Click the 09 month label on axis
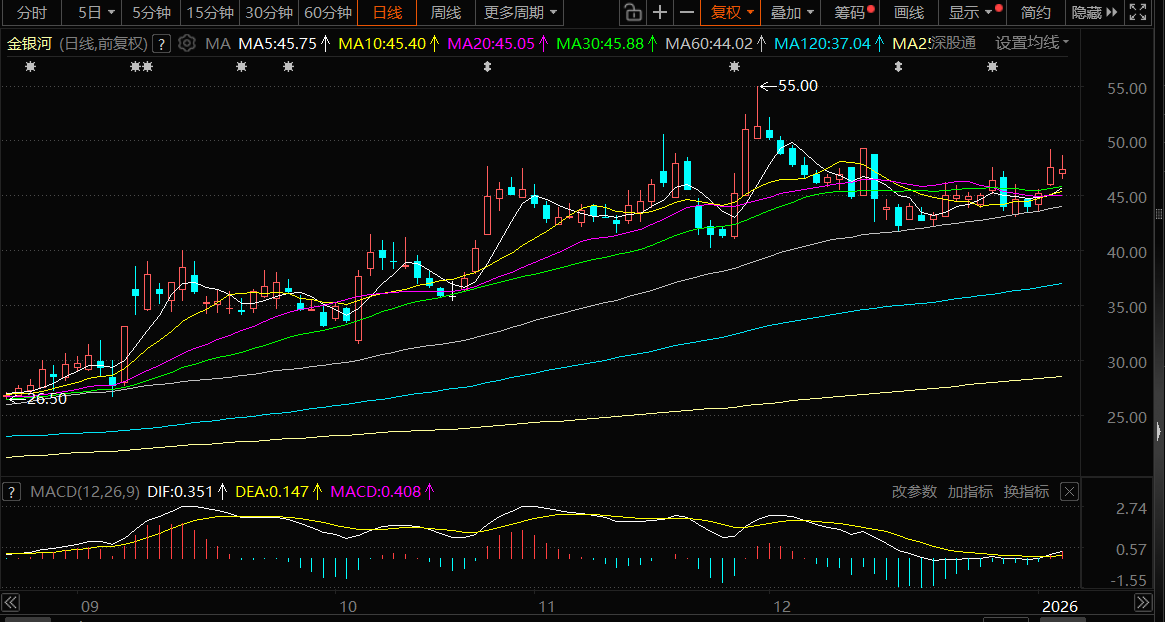The height and width of the screenshot is (622, 1165). coord(89,606)
